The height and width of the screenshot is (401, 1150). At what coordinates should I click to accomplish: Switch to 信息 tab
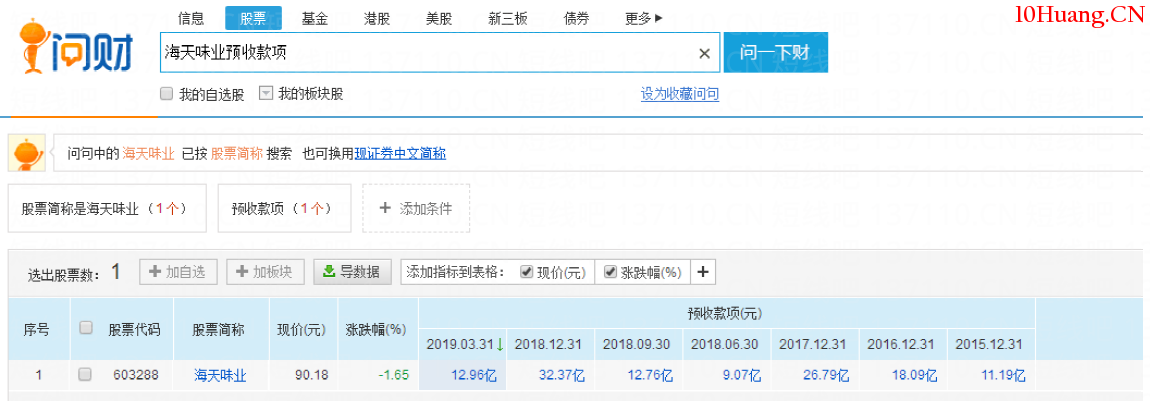point(191,18)
